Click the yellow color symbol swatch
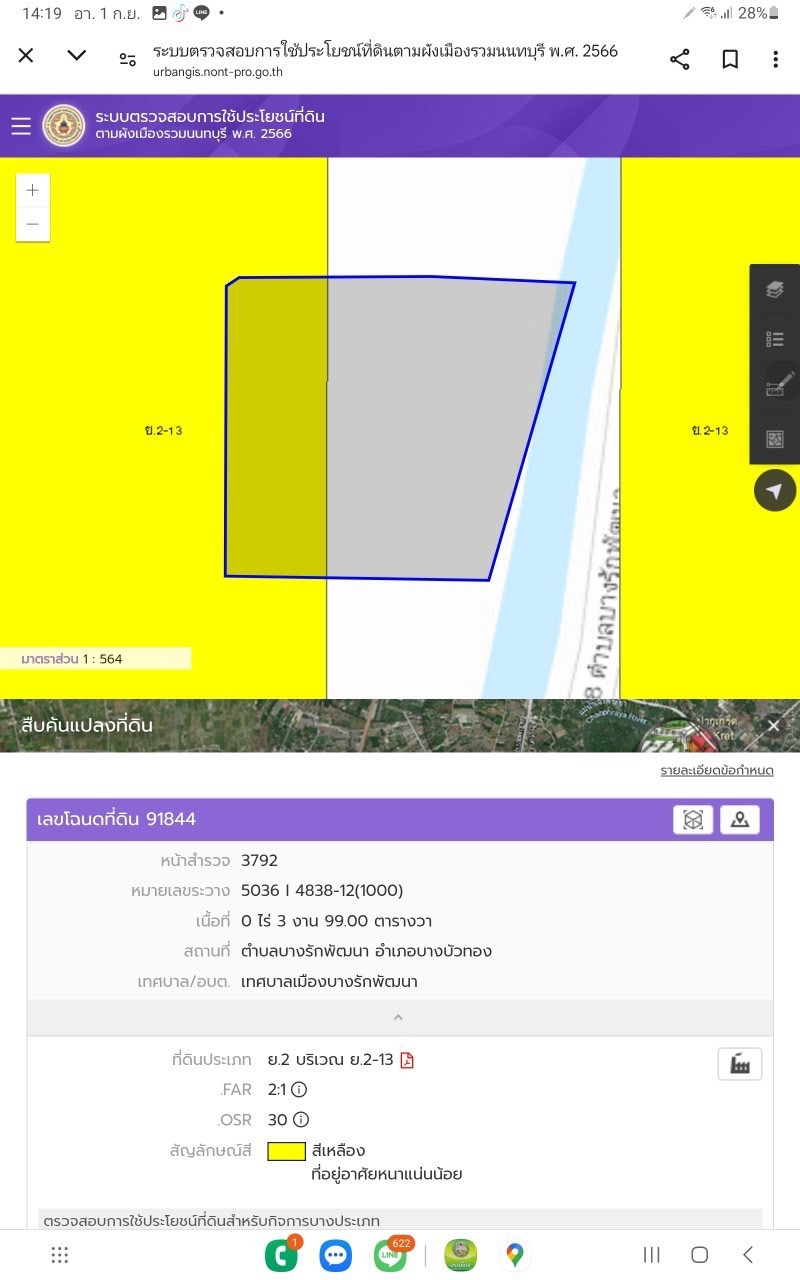The image size is (800, 1280). tap(286, 1151)
